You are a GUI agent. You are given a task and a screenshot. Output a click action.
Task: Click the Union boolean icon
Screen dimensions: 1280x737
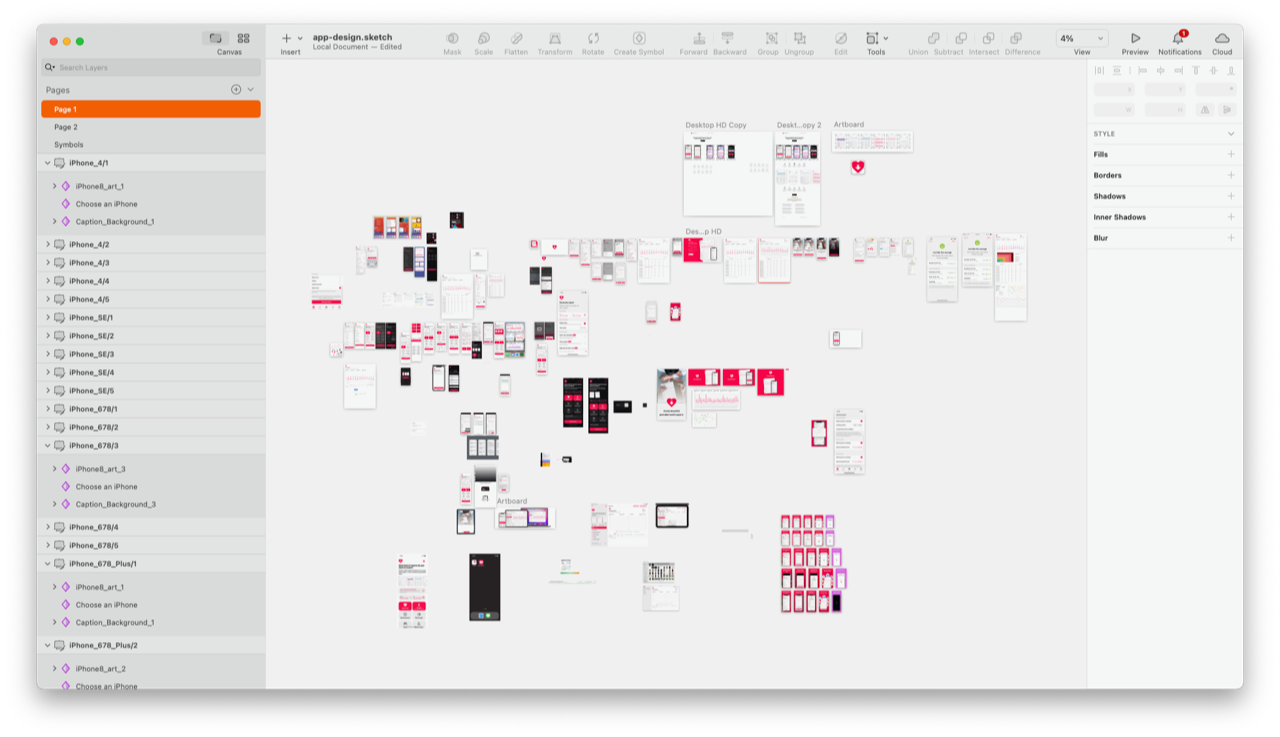point(933,38)
